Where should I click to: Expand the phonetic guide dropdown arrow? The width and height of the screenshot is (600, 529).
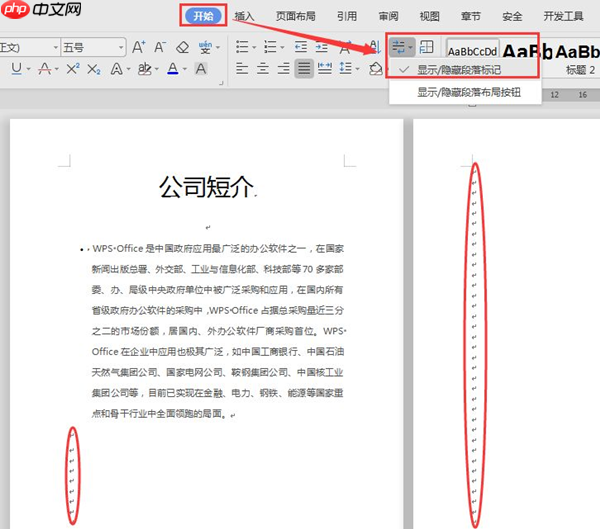point(218,47)
